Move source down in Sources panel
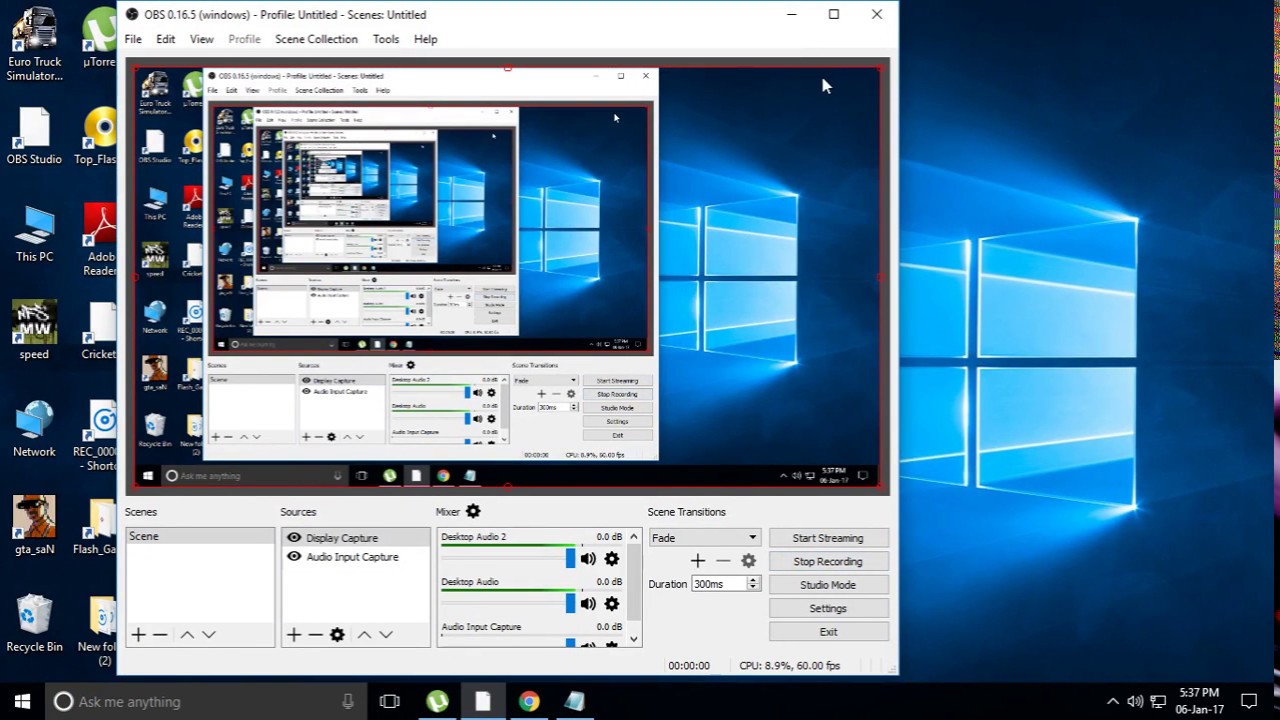Screen dimensions: 1280x720 [385, 634]
